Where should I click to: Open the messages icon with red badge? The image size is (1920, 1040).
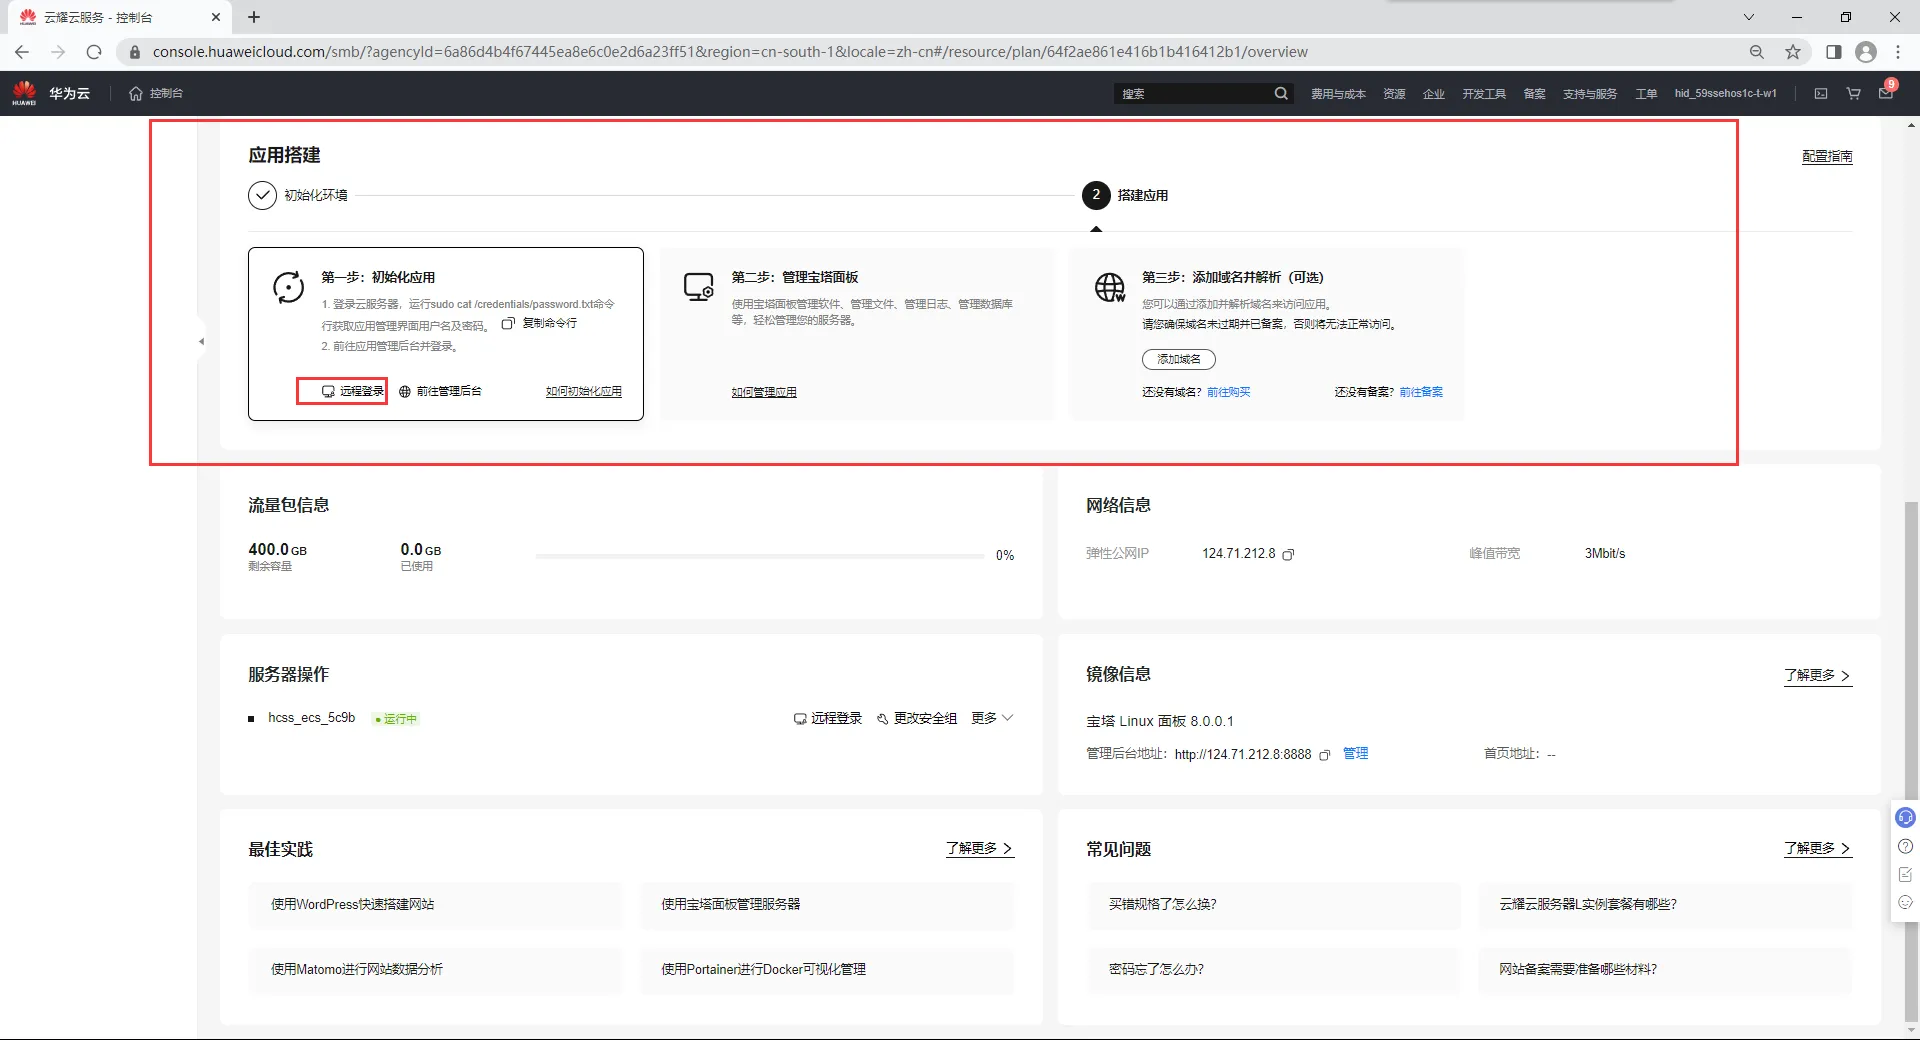(x=1886, y=92)
